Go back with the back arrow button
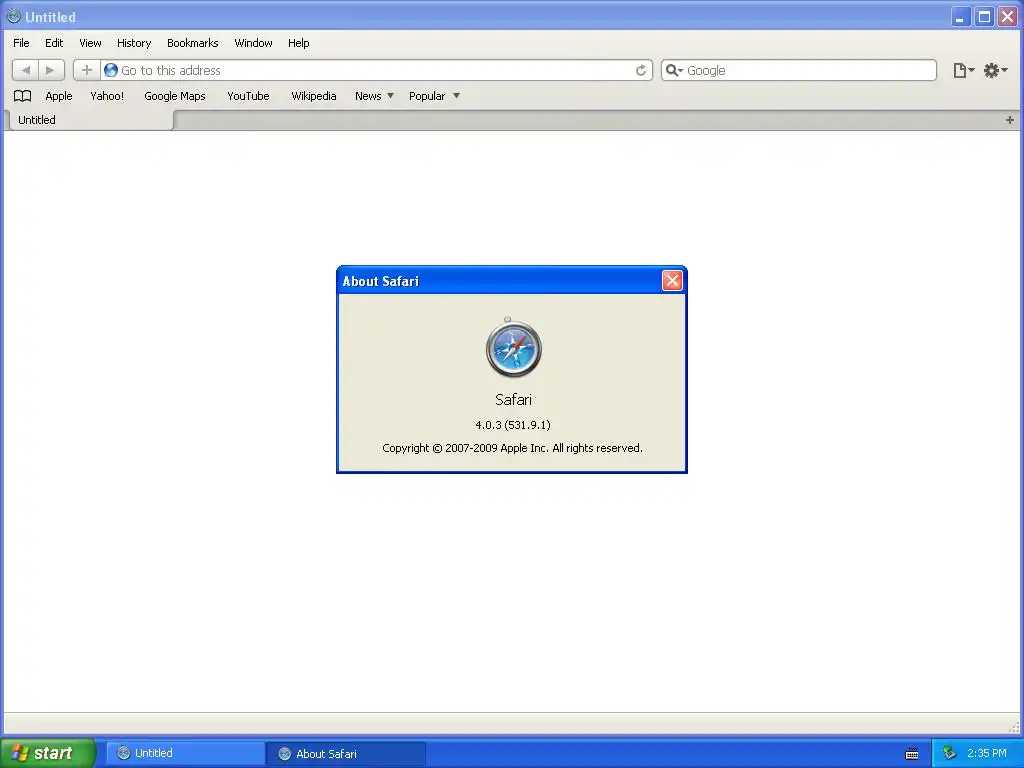The height and width of the screenshot is (768, 1024). coord(25,70)
